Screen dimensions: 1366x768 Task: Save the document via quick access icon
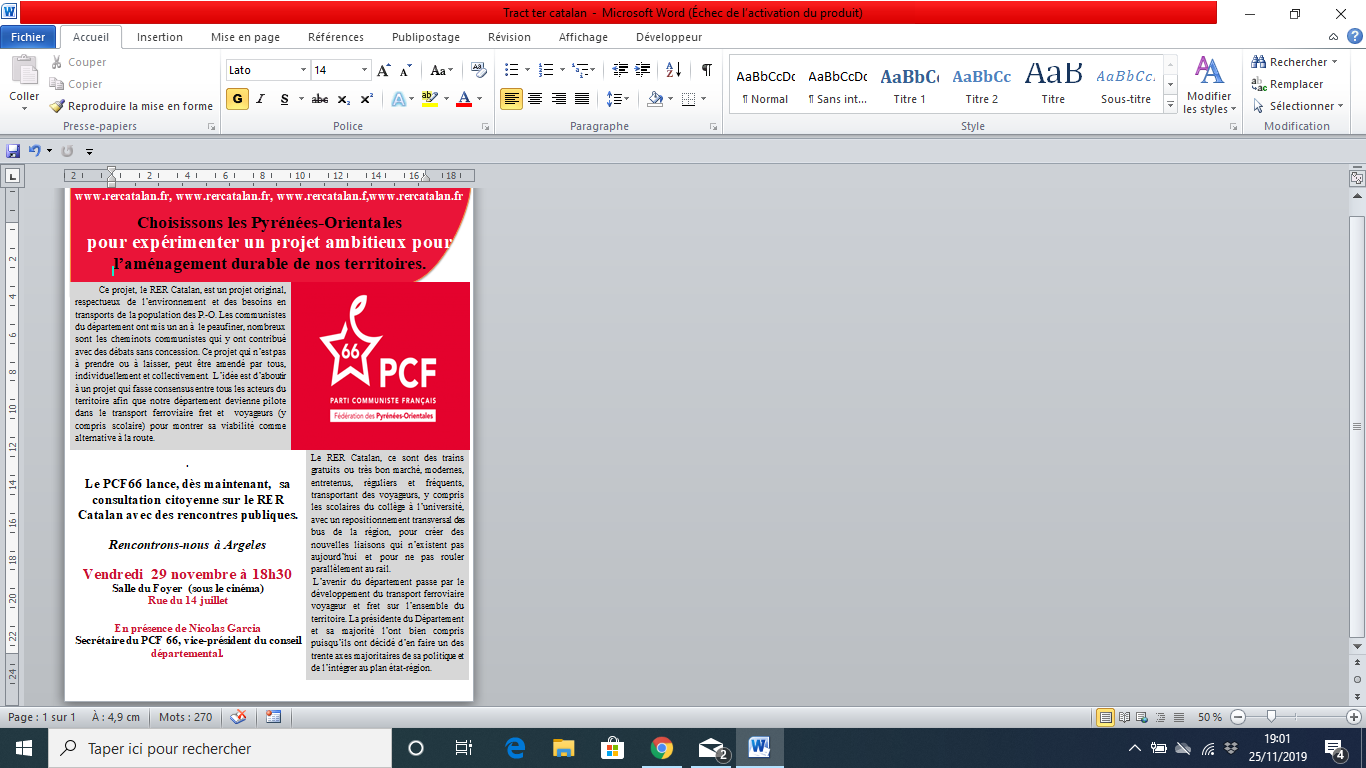[x=13, y=151]
